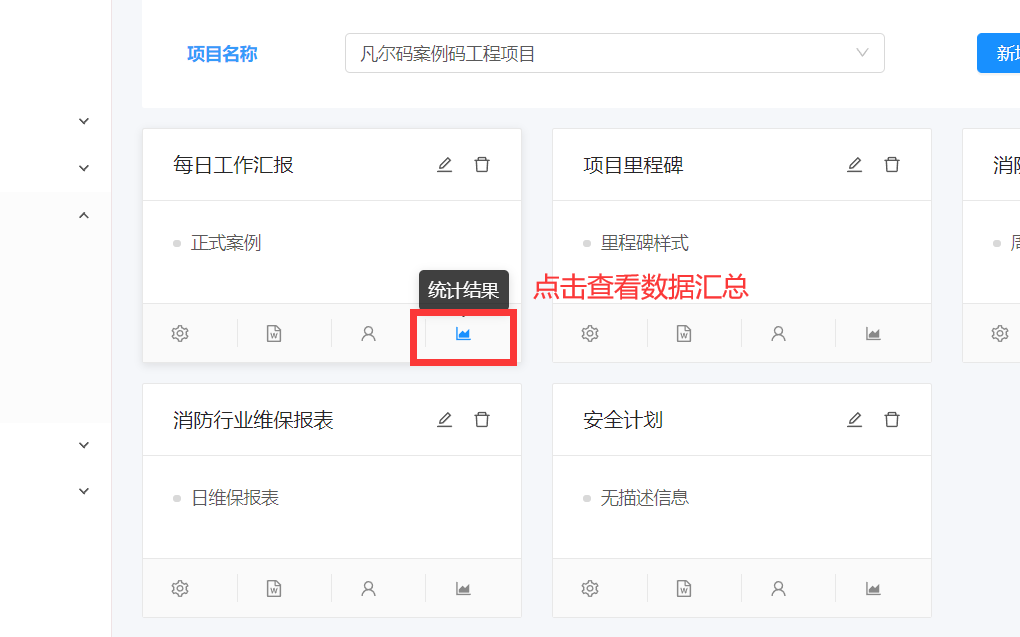Select the 项目里程碑 card title
Image resolution: width=1020 pixels, height=637 pixels.
pos(633,165)
